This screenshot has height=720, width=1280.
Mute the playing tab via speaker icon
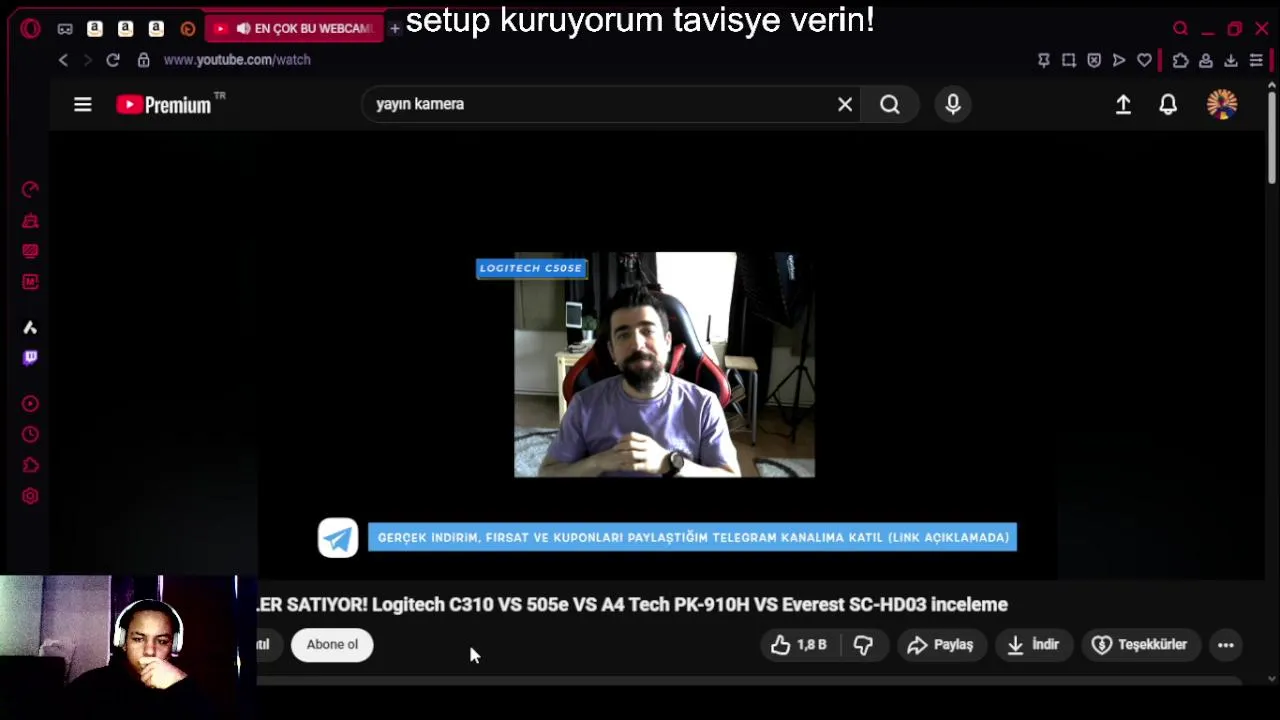[243, 28]
